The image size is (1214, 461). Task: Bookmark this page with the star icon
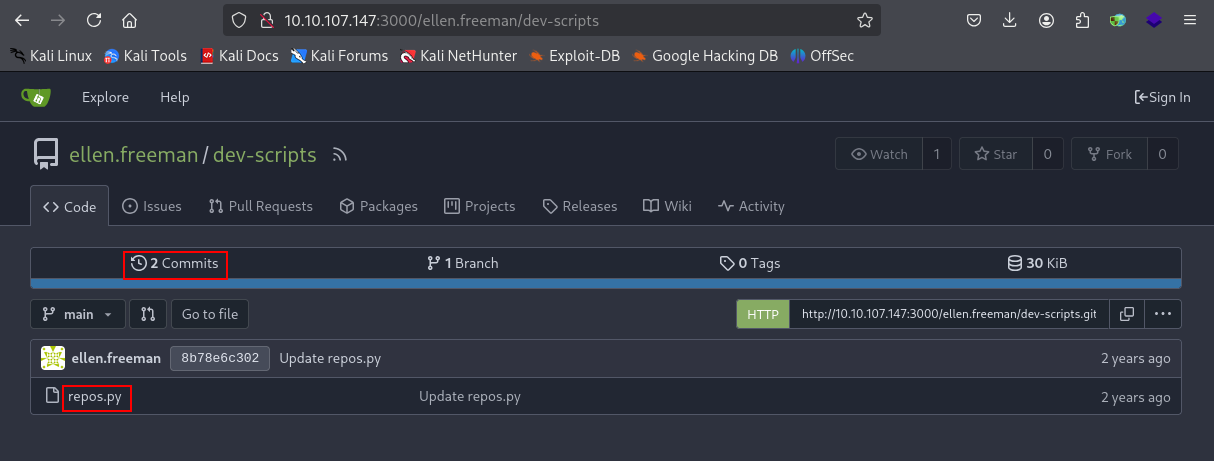pos(864,20)
